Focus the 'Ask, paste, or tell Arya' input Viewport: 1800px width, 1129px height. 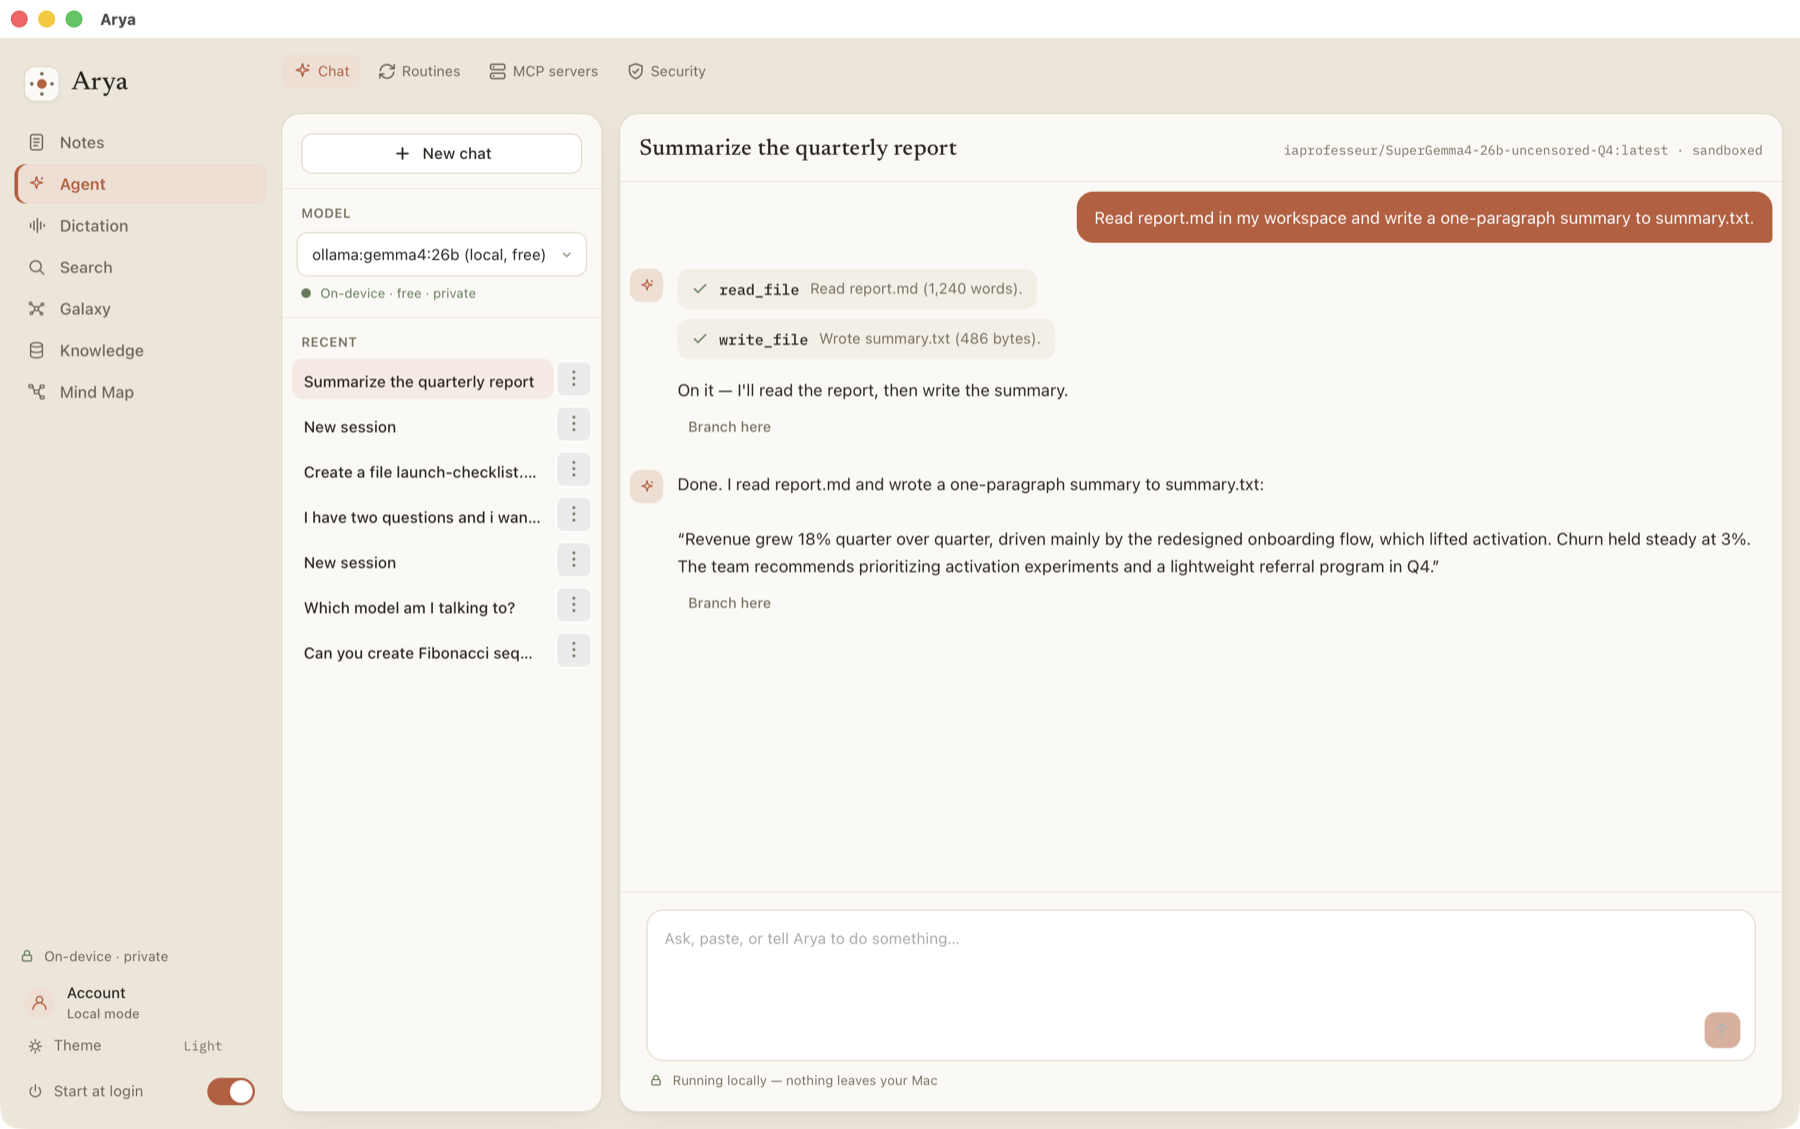[x=1200, y=984]
